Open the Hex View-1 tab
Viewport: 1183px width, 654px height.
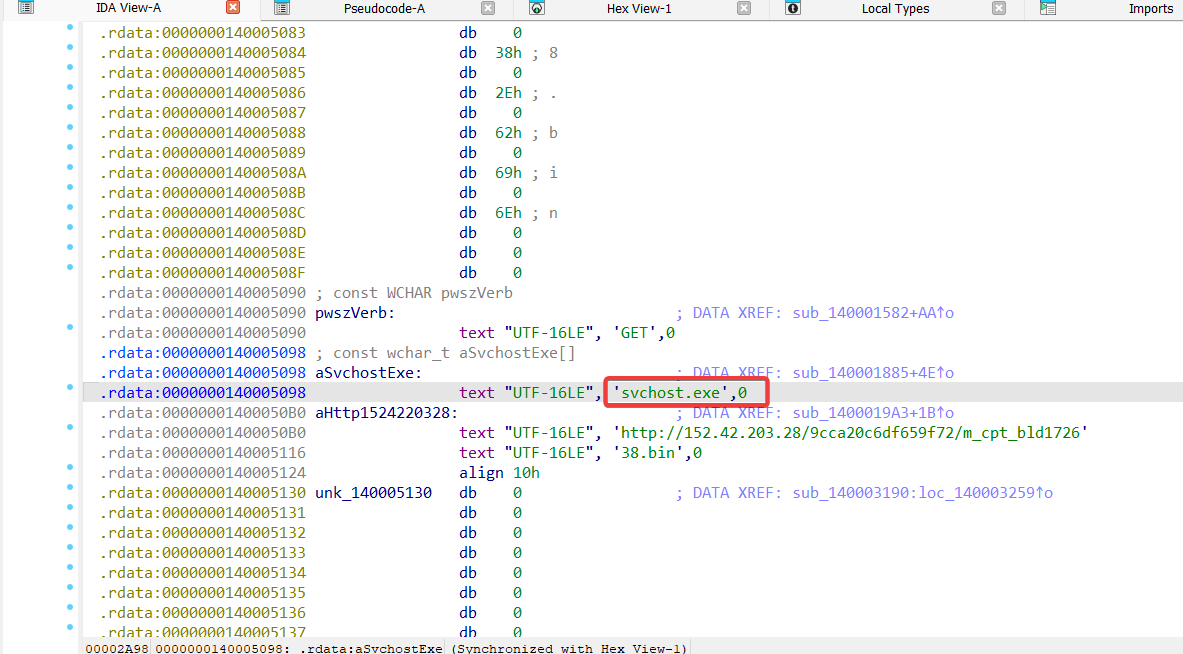click(638, 8)
